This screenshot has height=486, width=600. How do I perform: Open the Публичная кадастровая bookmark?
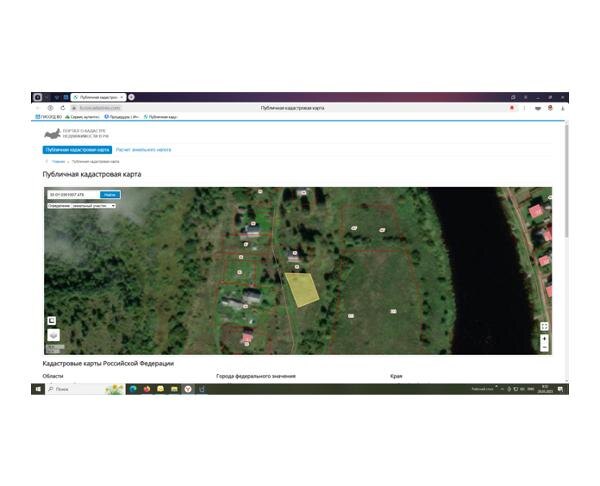[x=160, y=117]
